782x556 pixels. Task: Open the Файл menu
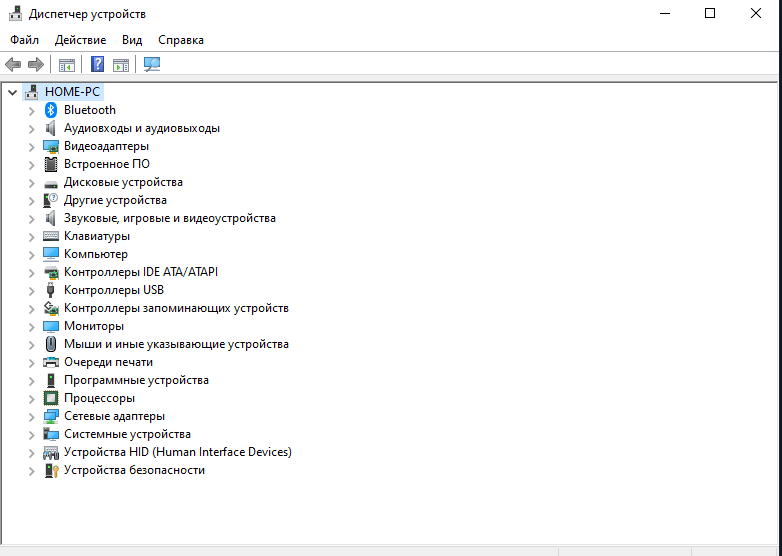[24, 40]
